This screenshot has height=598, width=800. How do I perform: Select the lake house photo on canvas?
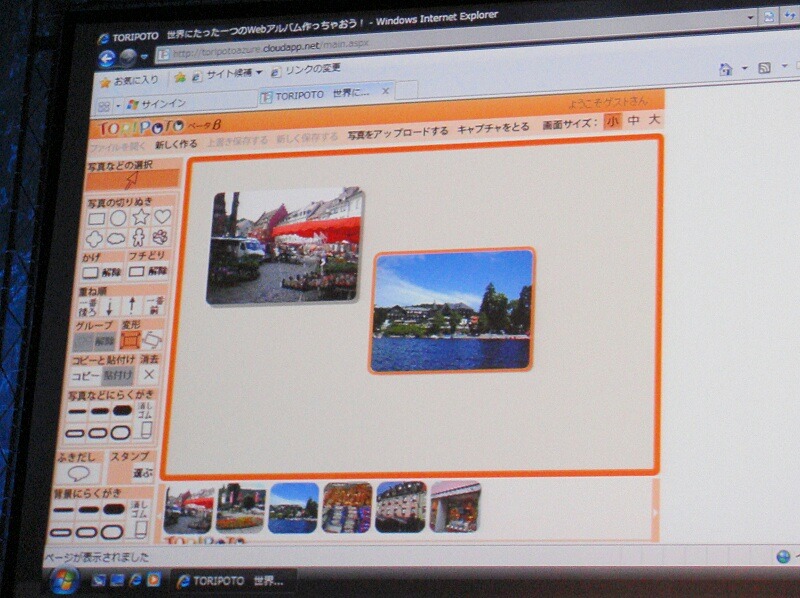[452, 311]
